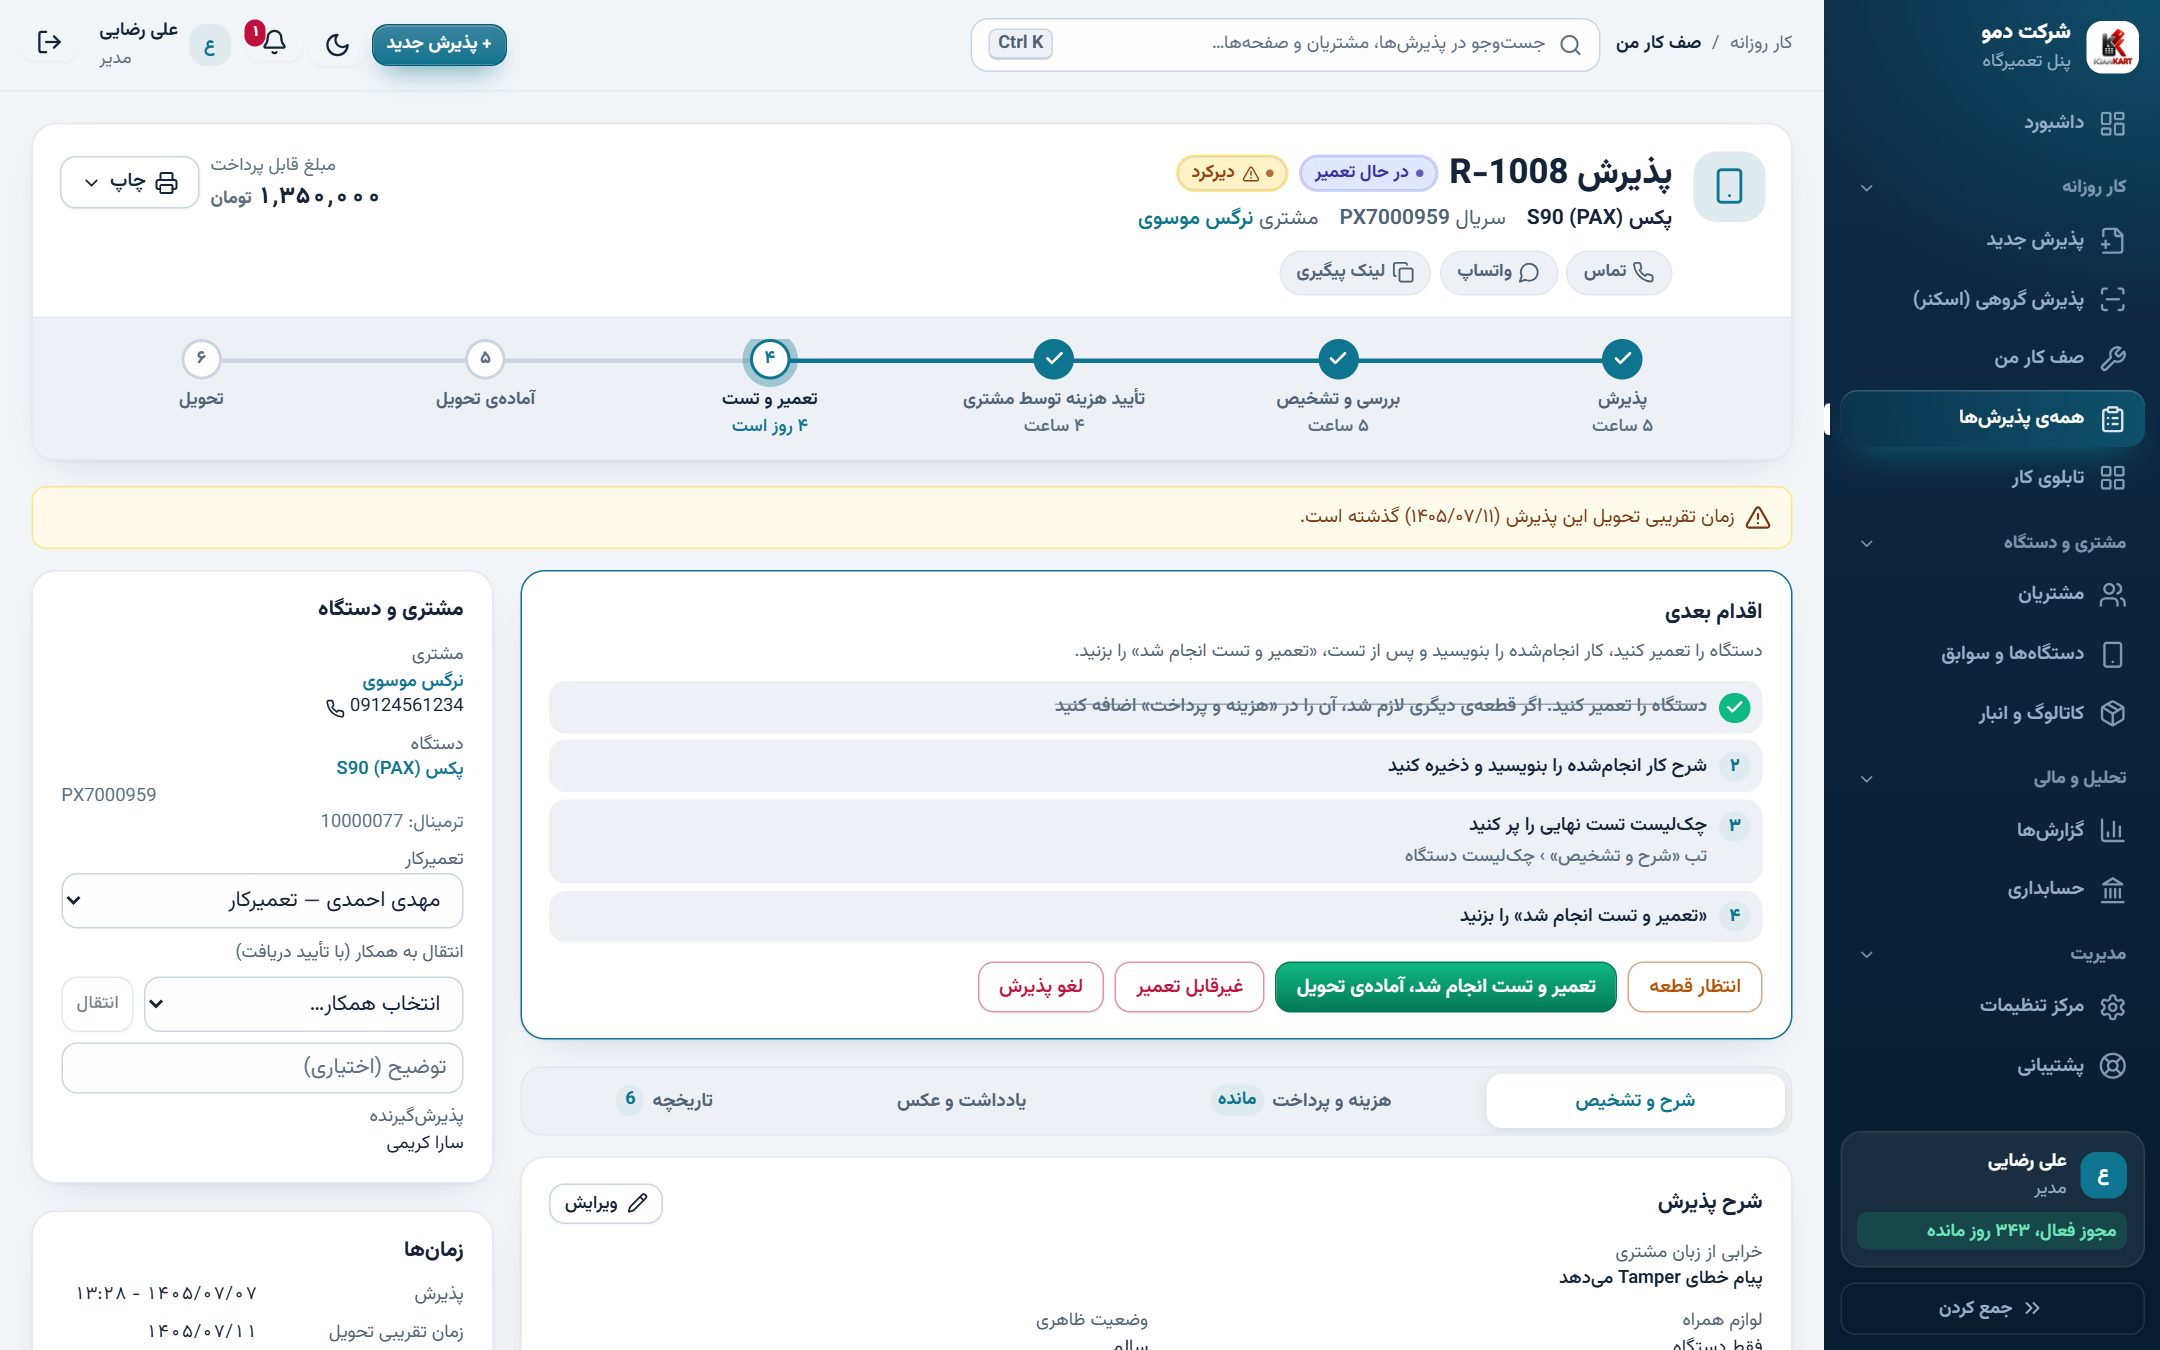Click the لغو پذیرش button
This screenshot has width=2160, height=1350.
click(1041, 987)
